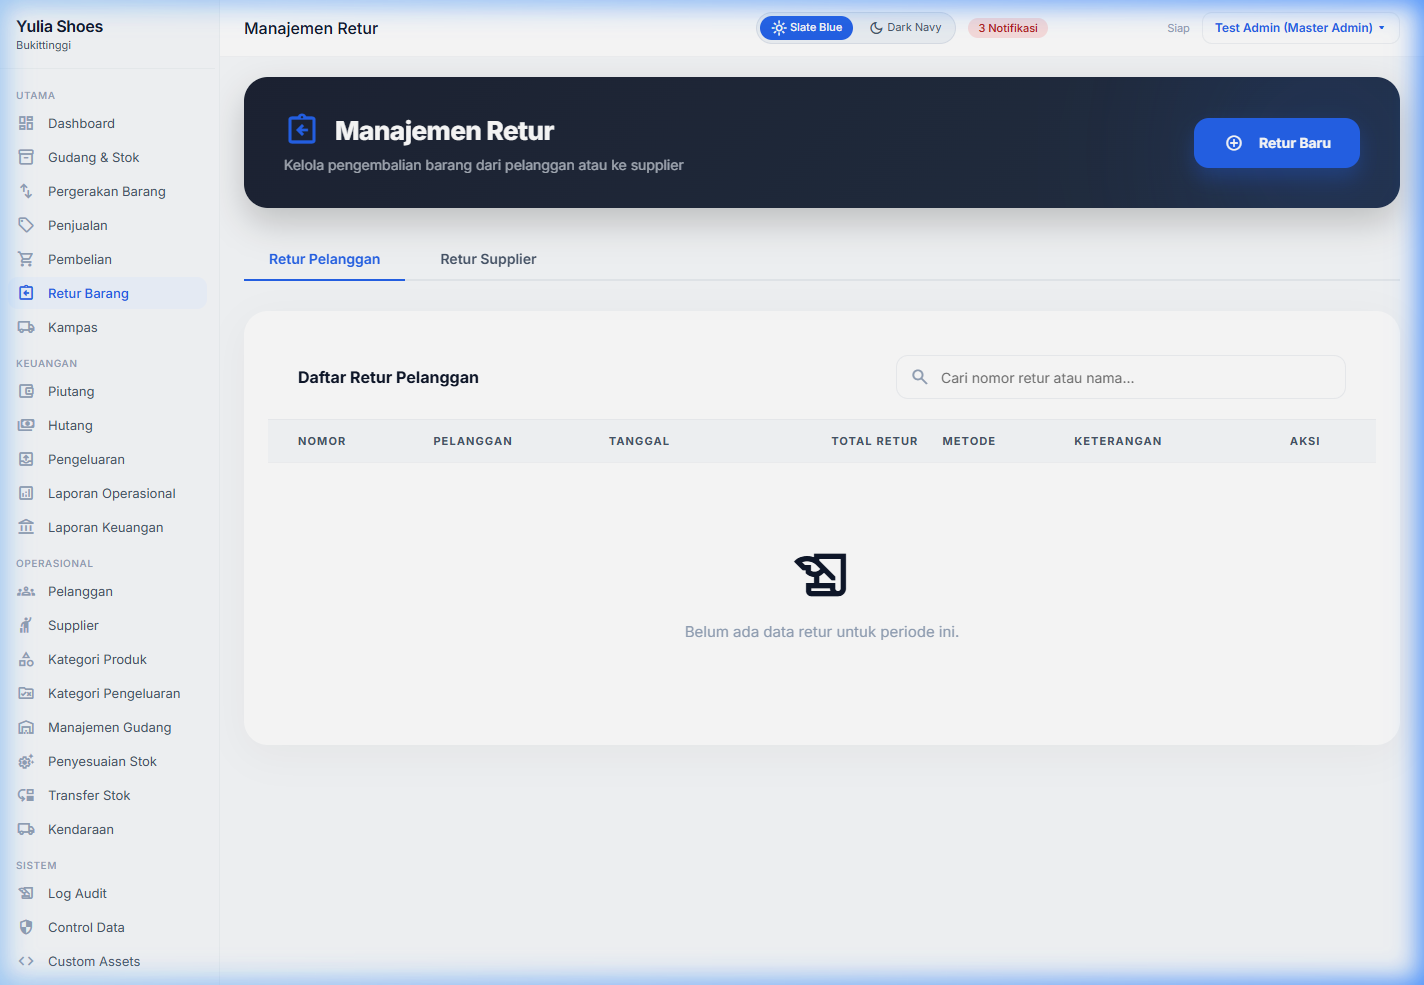Click the Penyesuaian Stok gear icon
The image size is (1424, 985).
[x=26, y=761]
